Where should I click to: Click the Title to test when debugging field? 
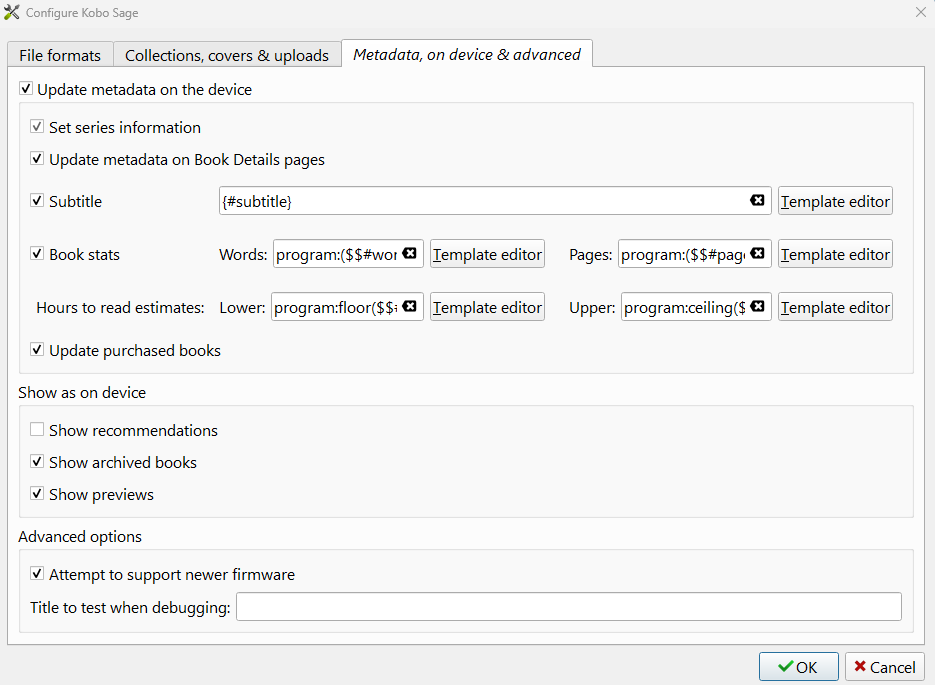[568, 607]
